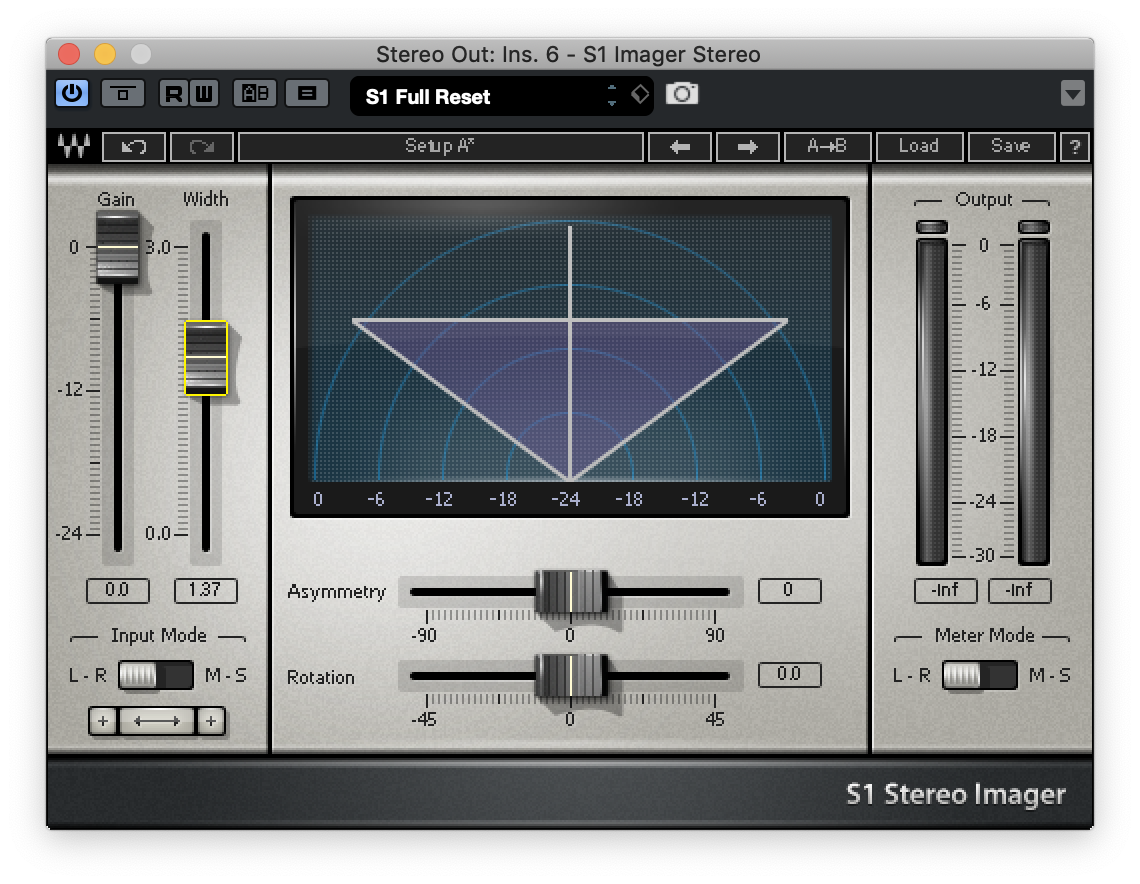Screen dimensions: 1140x884
Task: Click the Meter Mode label
Action: [984, 635]
